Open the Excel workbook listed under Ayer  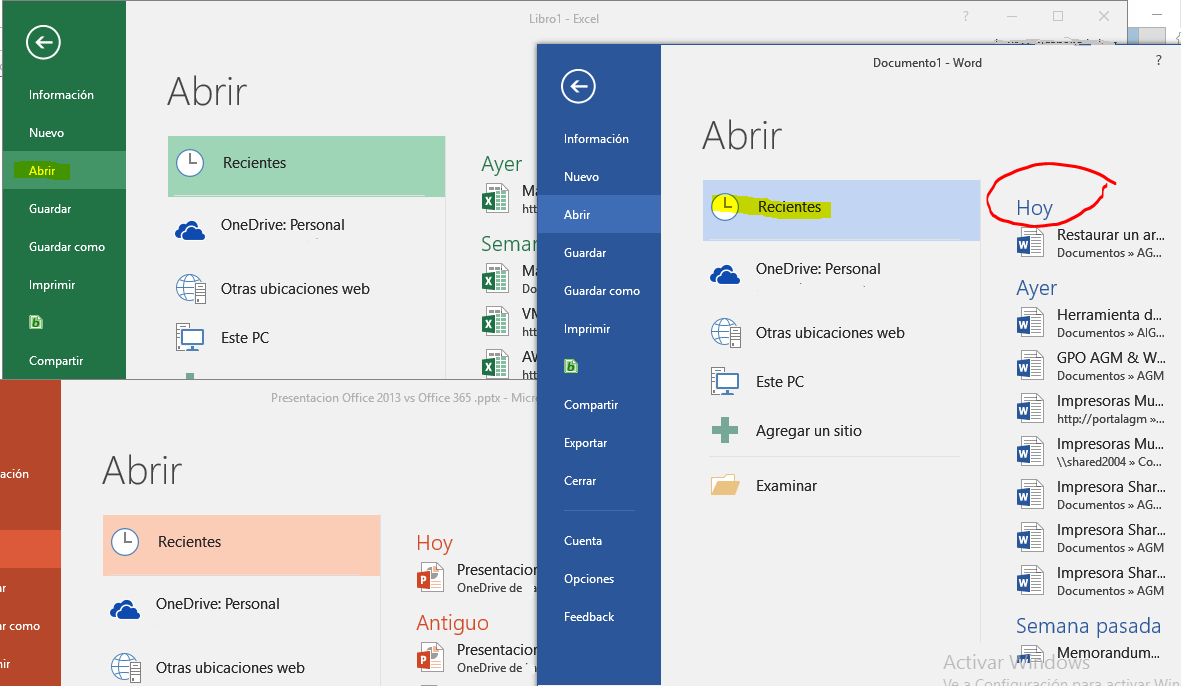[x=509, y=200]
